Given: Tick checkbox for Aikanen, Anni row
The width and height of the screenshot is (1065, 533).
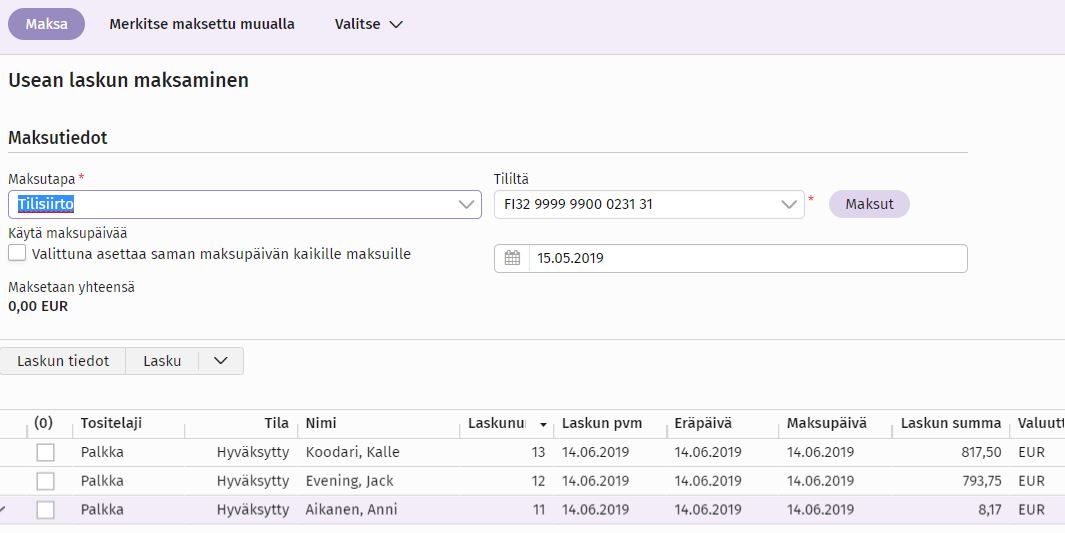Looking at the screenshot, I should coord(46,510).
